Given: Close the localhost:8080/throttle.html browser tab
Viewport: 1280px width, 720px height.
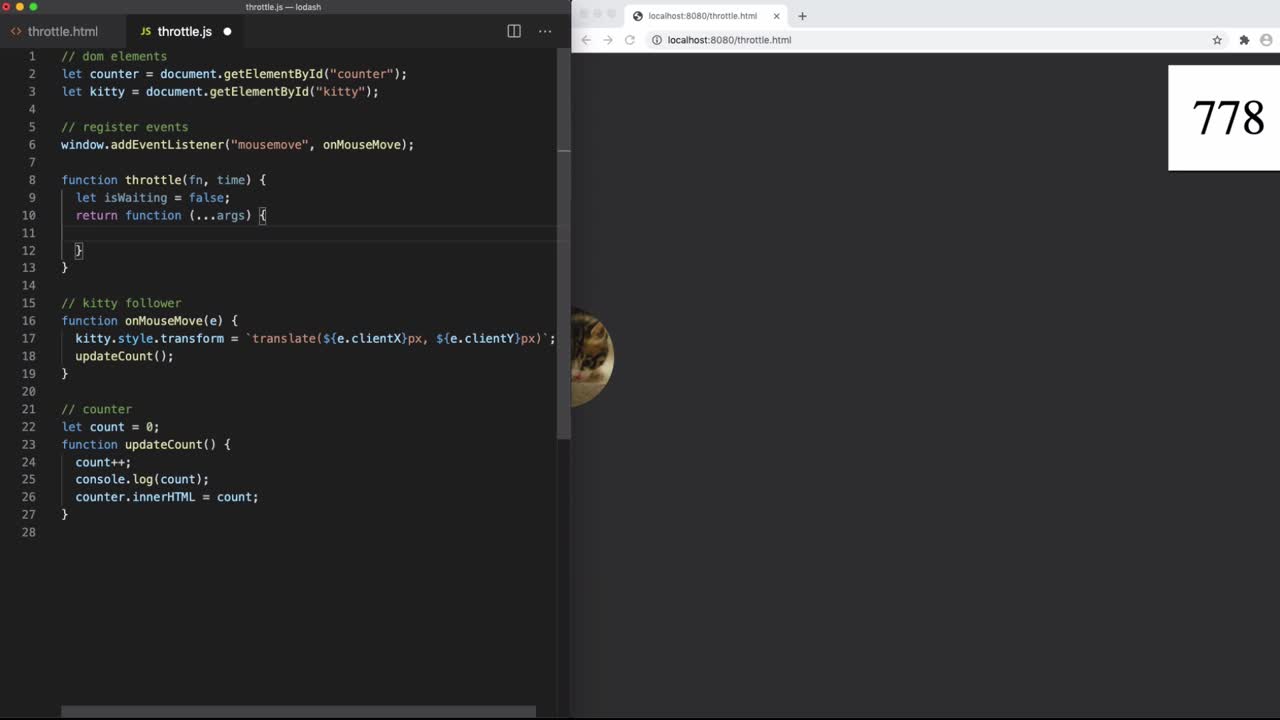Looking at the screenshot, I should 776,16.
